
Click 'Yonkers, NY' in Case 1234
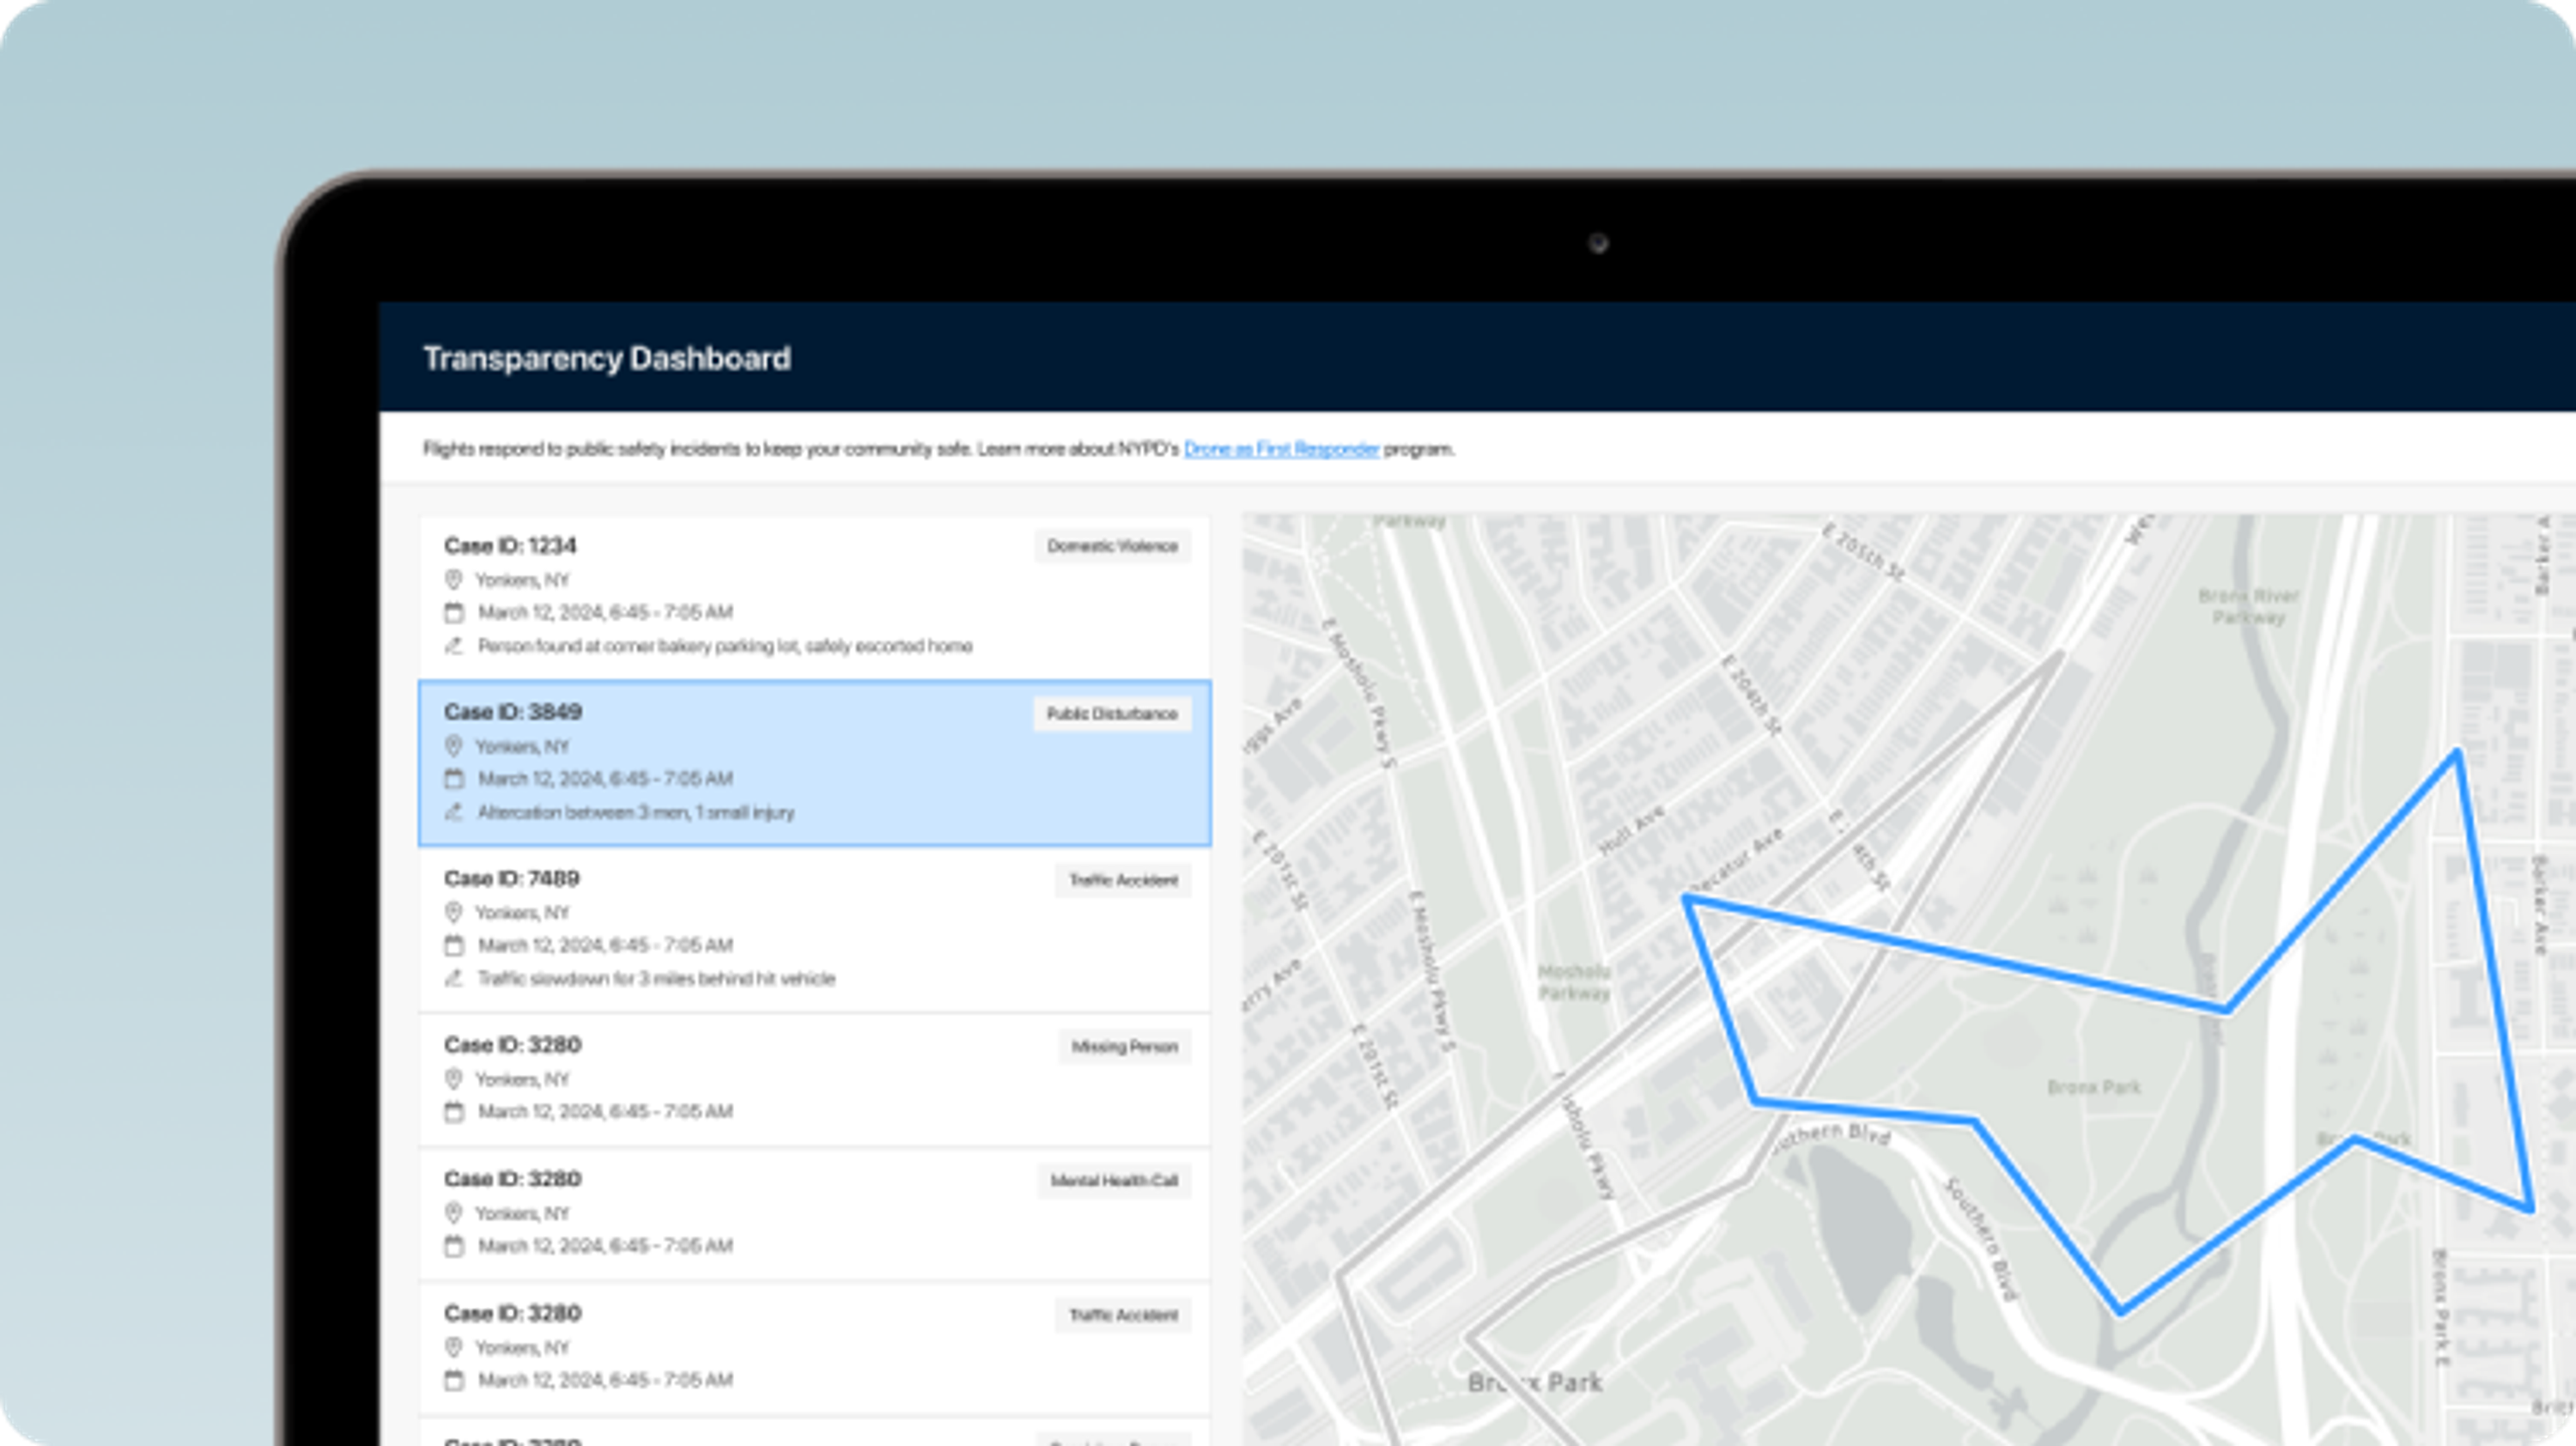[522, 580]
